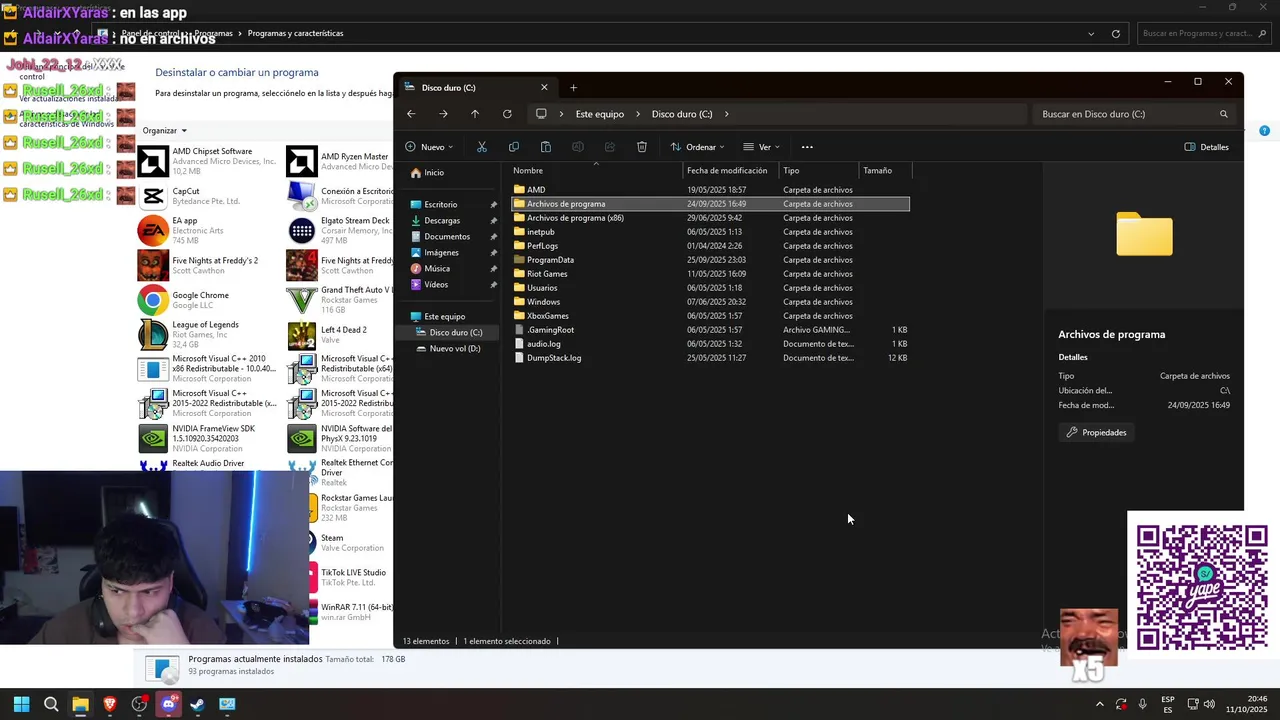Select Archivos de programa (x86) folder
Image resolution: width=1280 pixels, height=720 pixels.
710,217
